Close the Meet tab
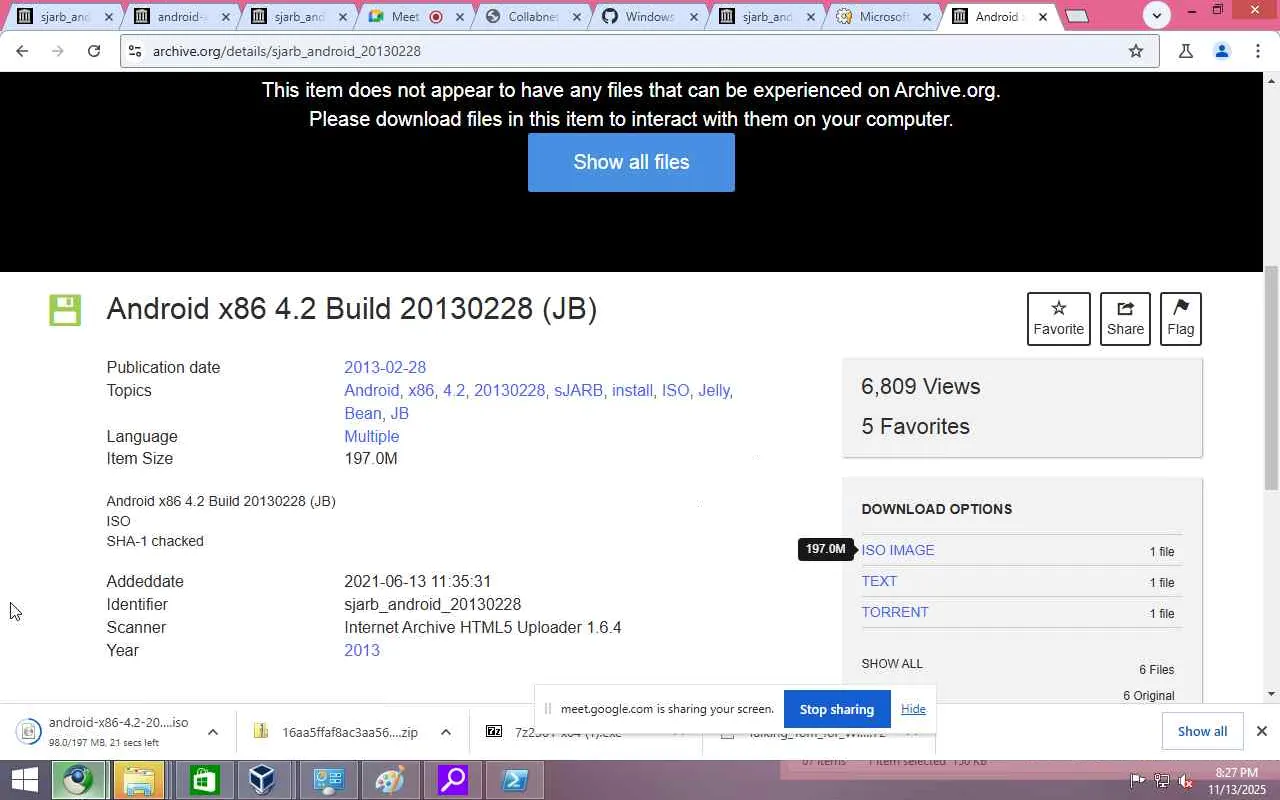Screen dimensions: 1280x800 [461, 17]
